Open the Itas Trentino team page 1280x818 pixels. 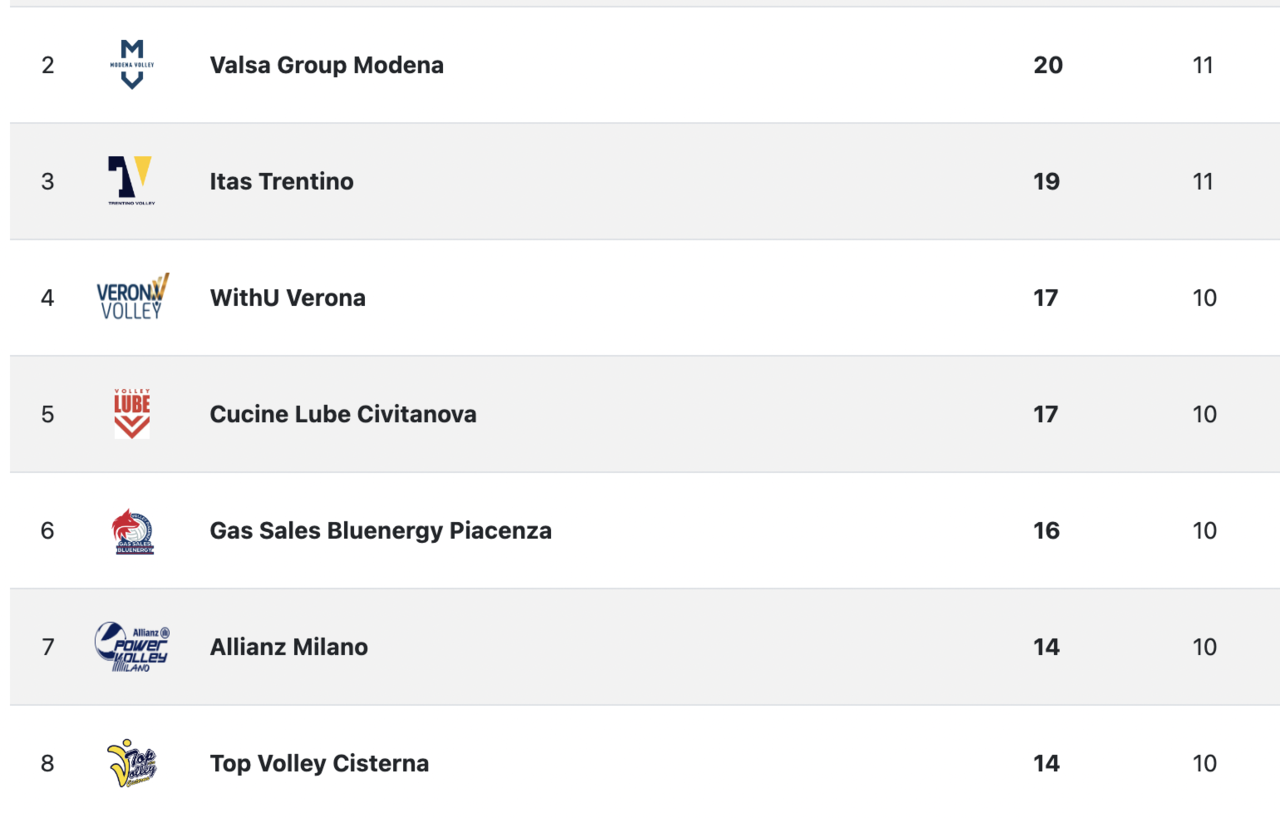(282, 181)
